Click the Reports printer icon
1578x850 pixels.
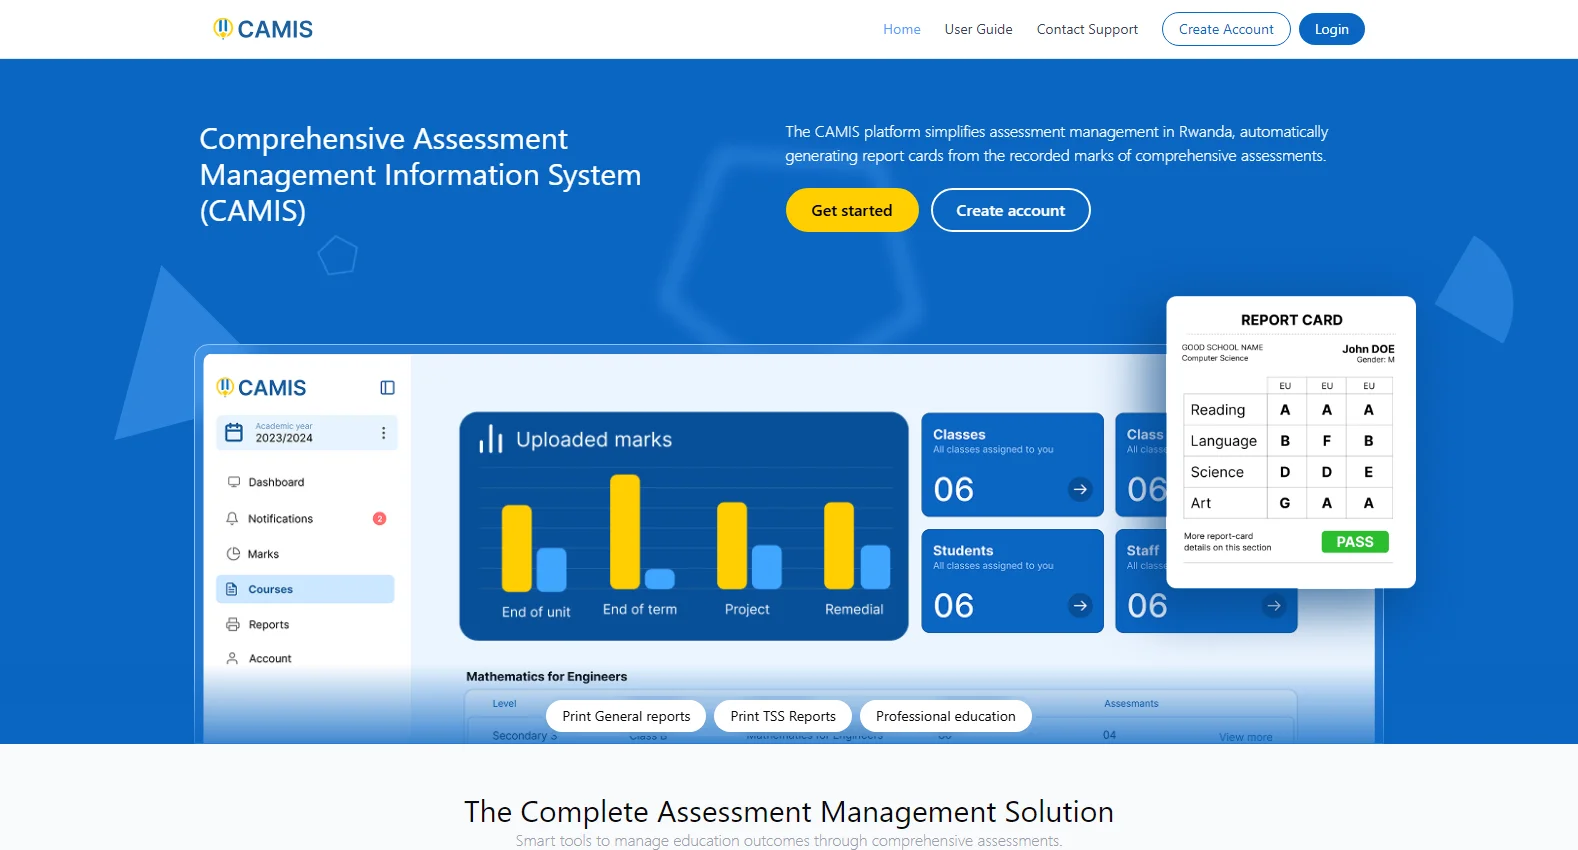click(x=233, y=624)
